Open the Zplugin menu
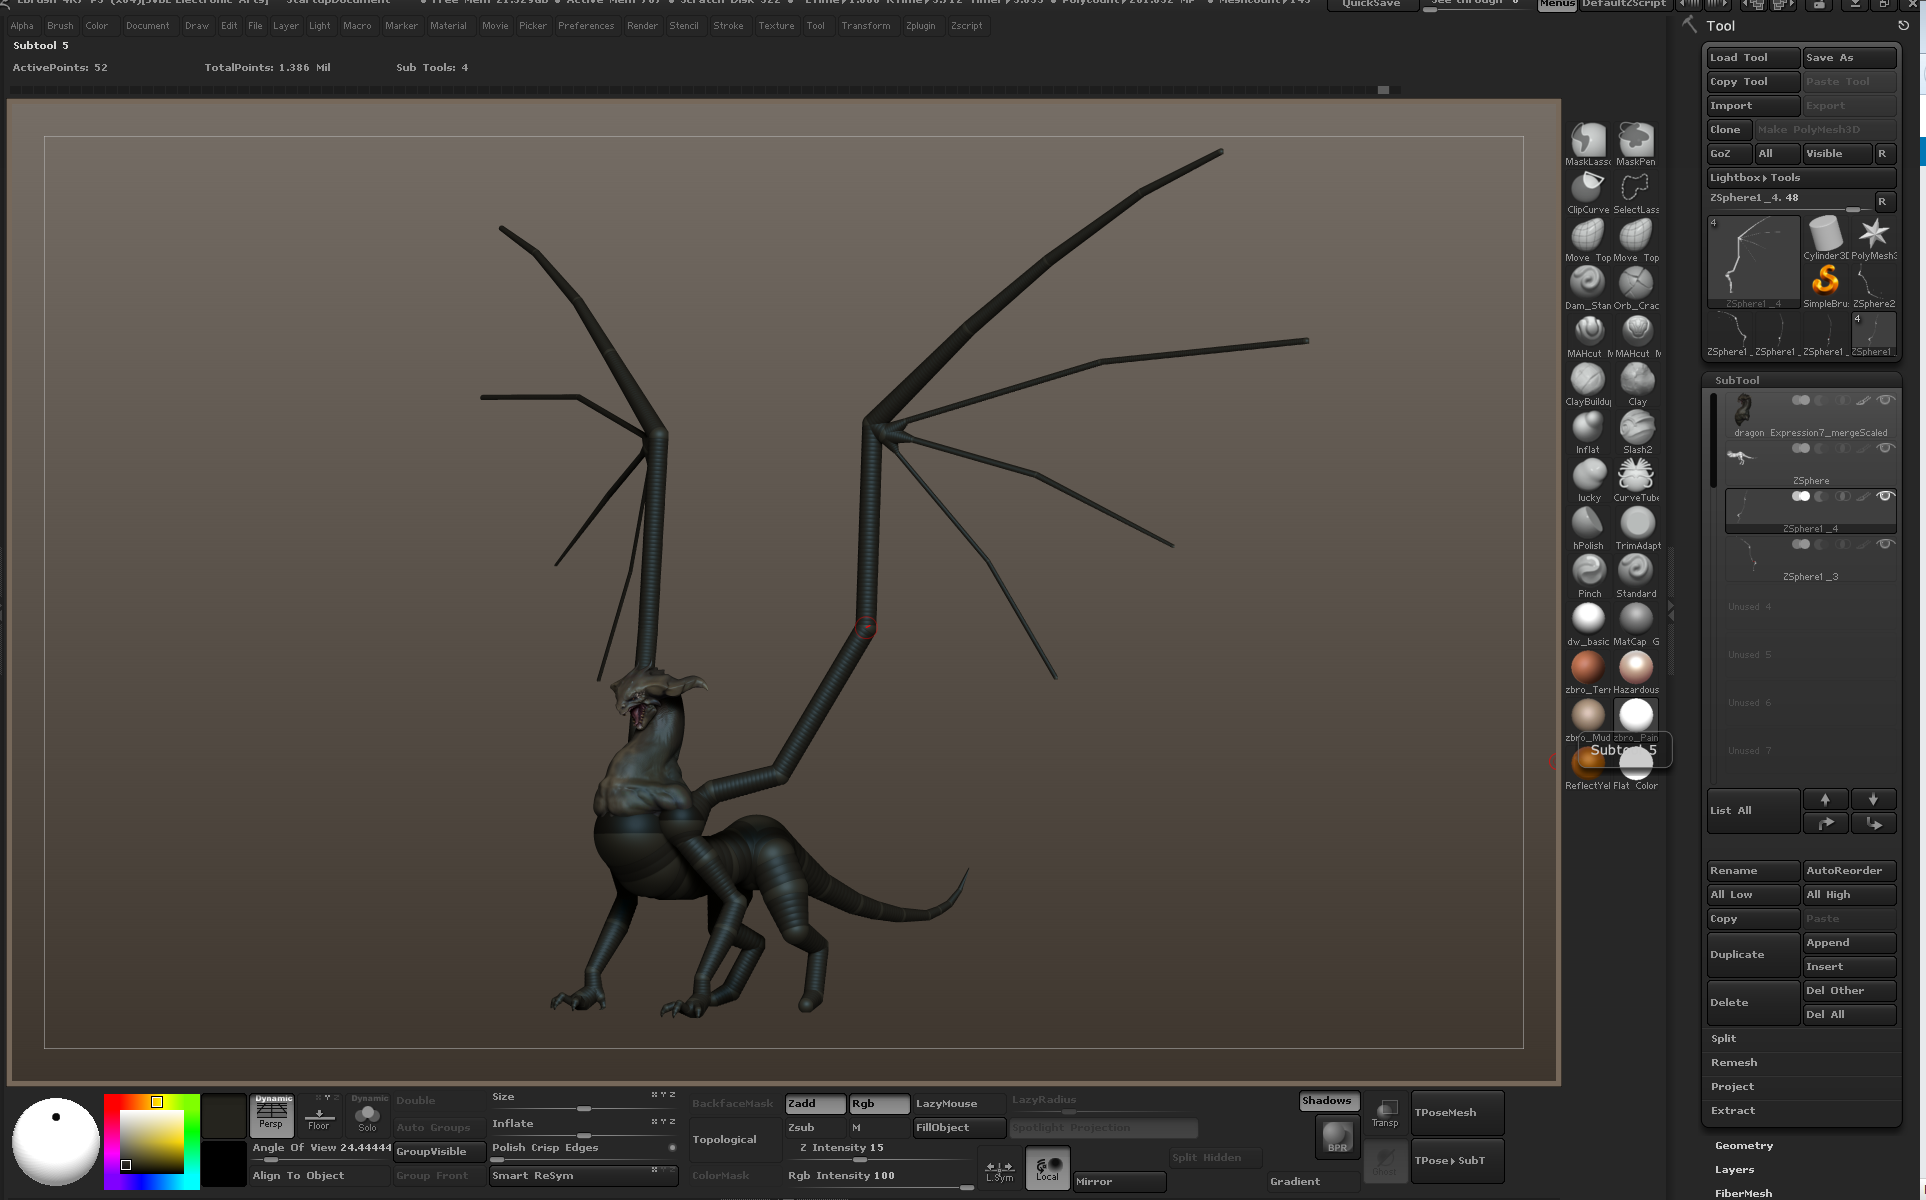The height and width of the screenshot is (1200, 1926). [920, 26]
